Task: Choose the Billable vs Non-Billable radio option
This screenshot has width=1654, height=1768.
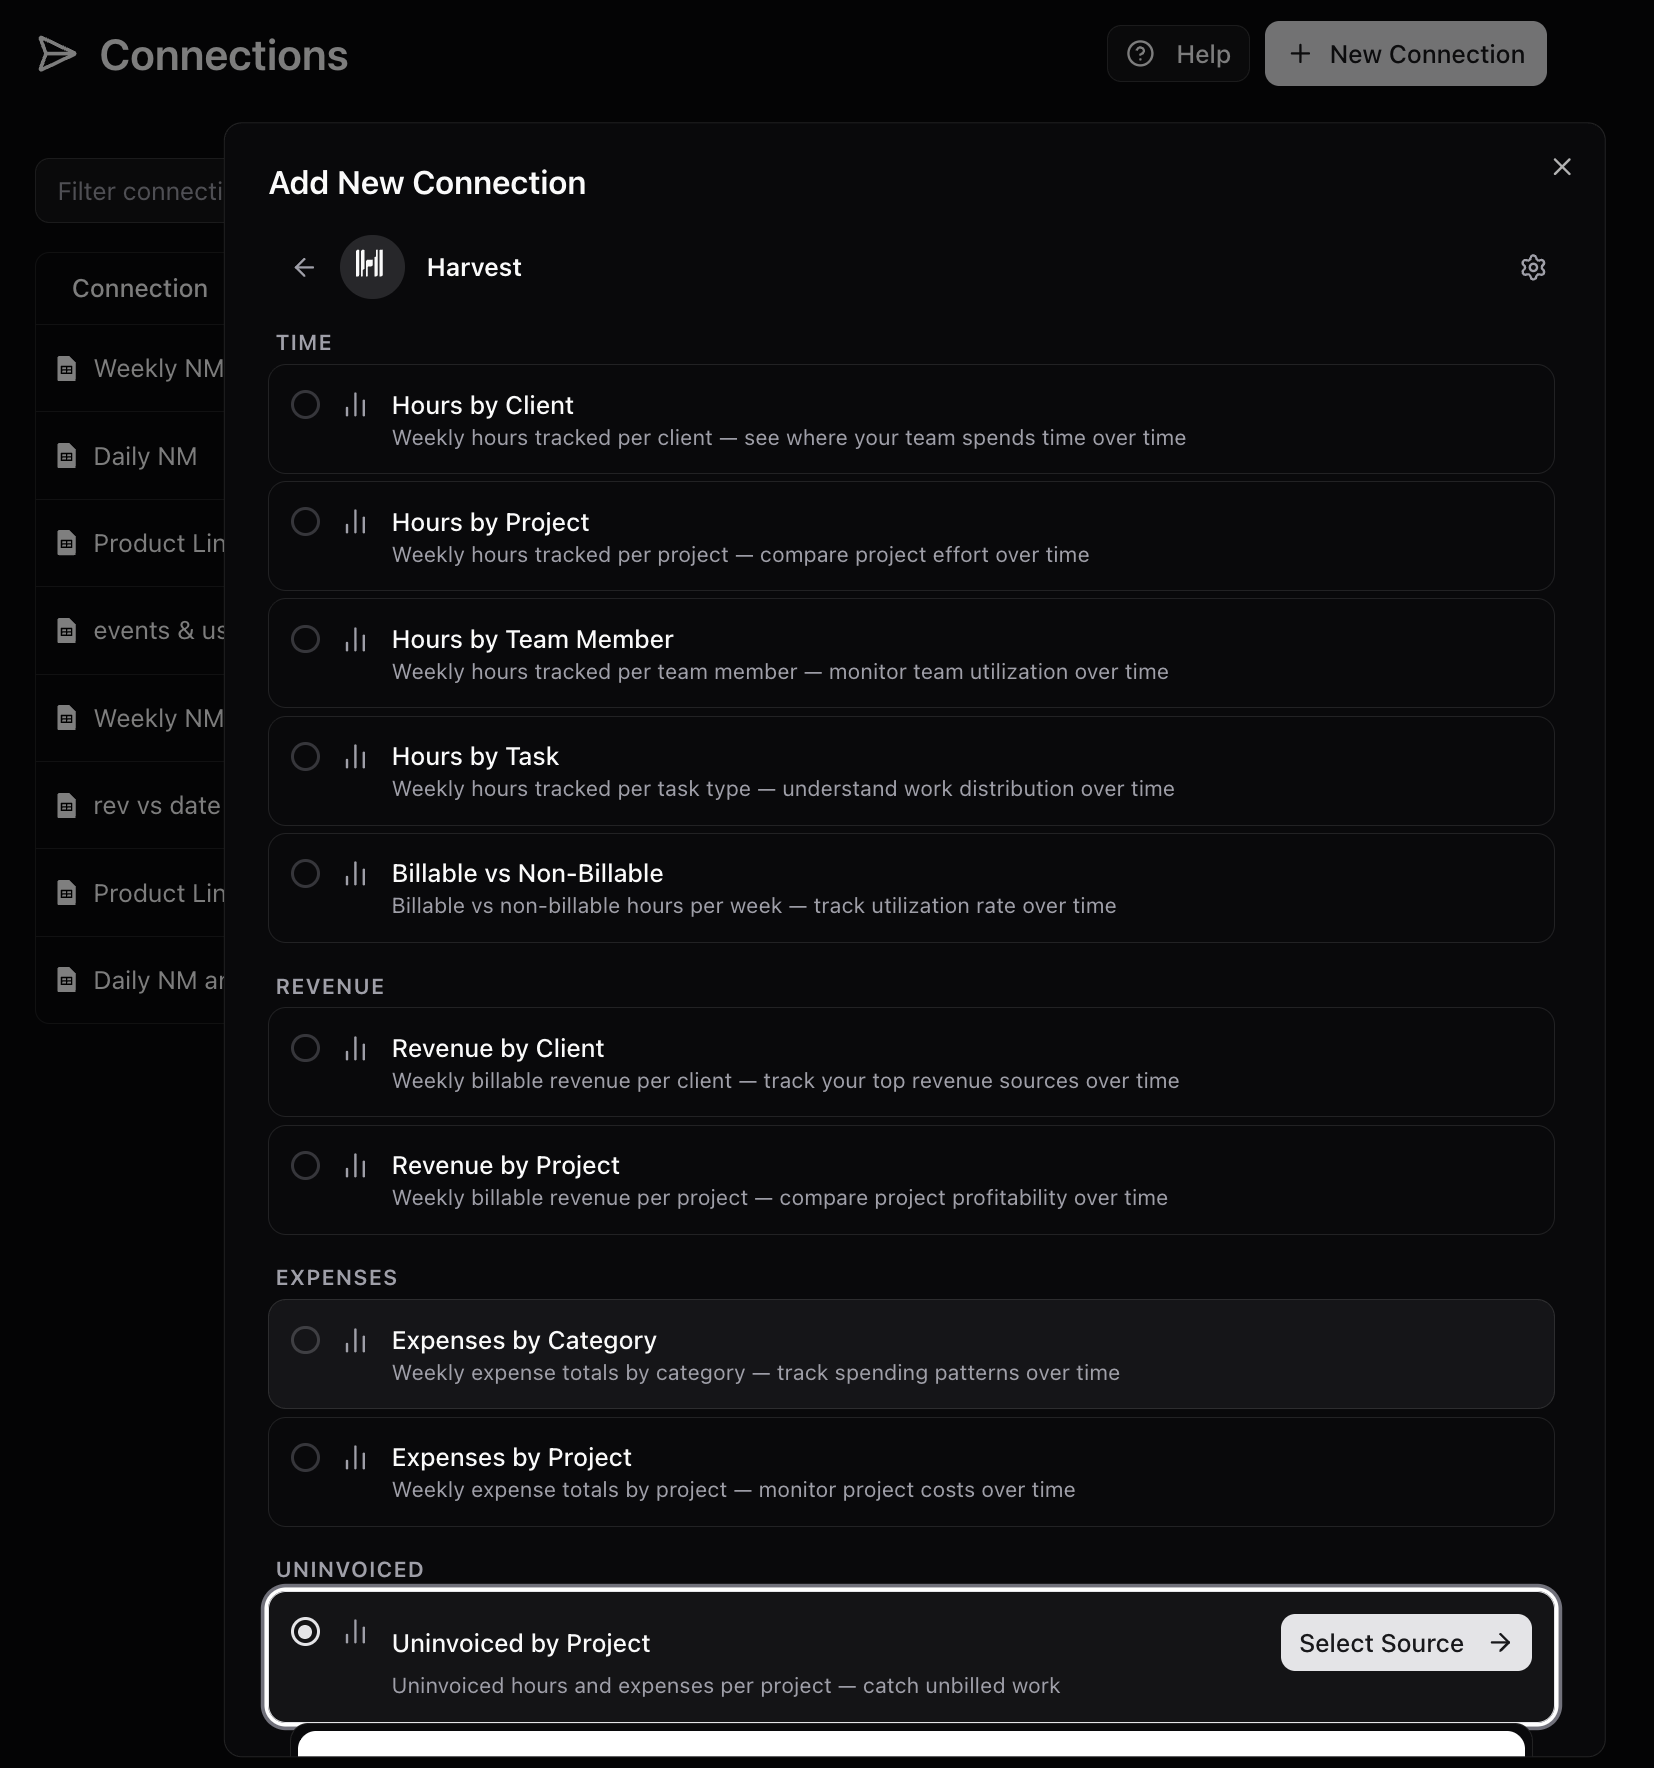Action: point(305,873)
